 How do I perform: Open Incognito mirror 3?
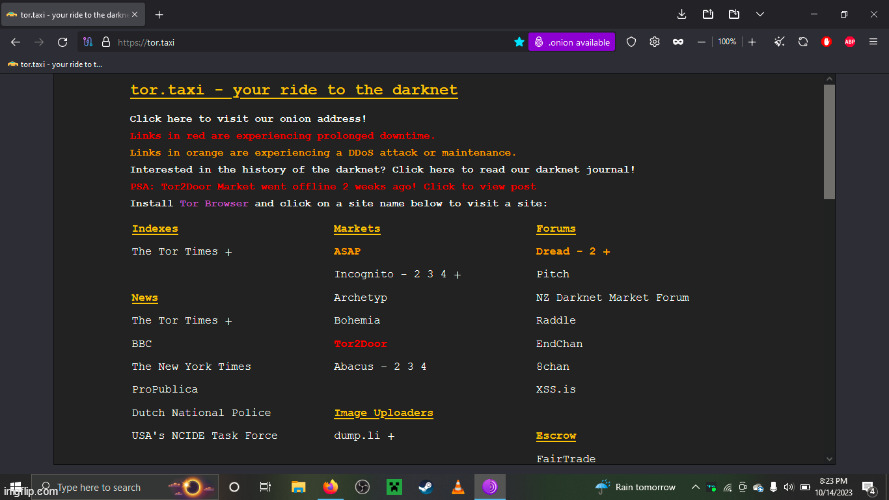coord(430,274)
